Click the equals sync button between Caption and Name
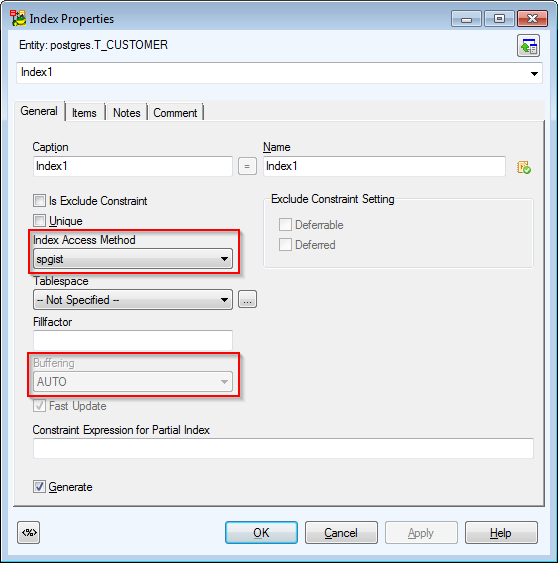Viewport: 558px width, 563px height. pyautogui.click(x=247, y=166)
